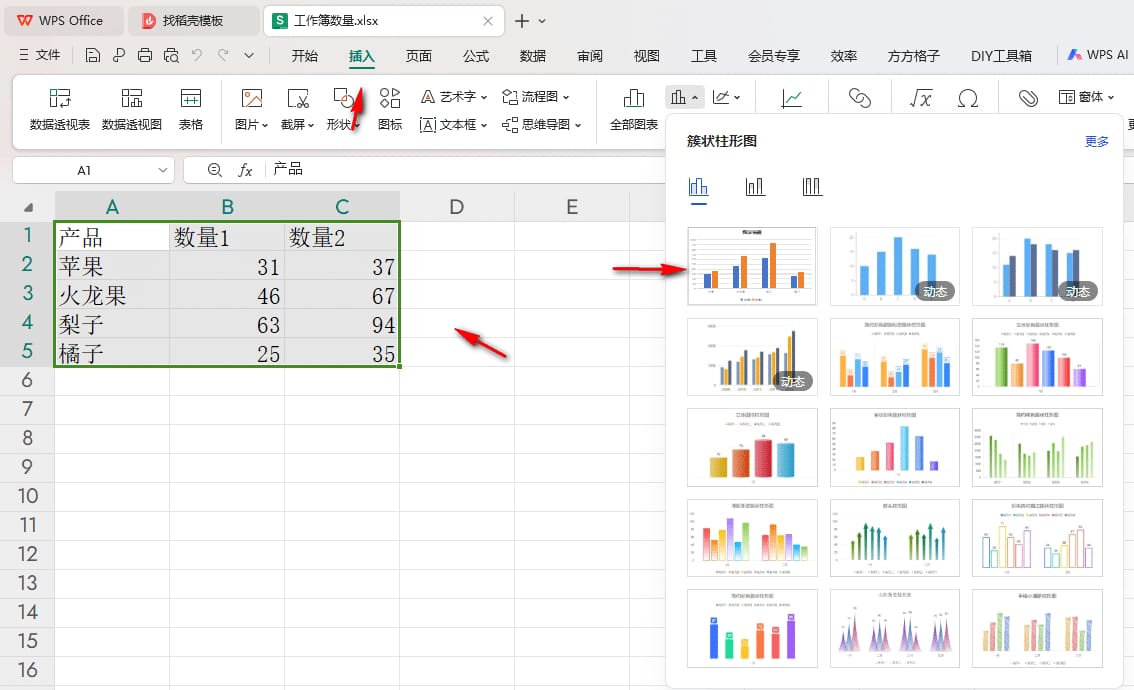Click the select-all corner triangle
This screenshot has height=690, width=1134.
[x=28, y=208]
